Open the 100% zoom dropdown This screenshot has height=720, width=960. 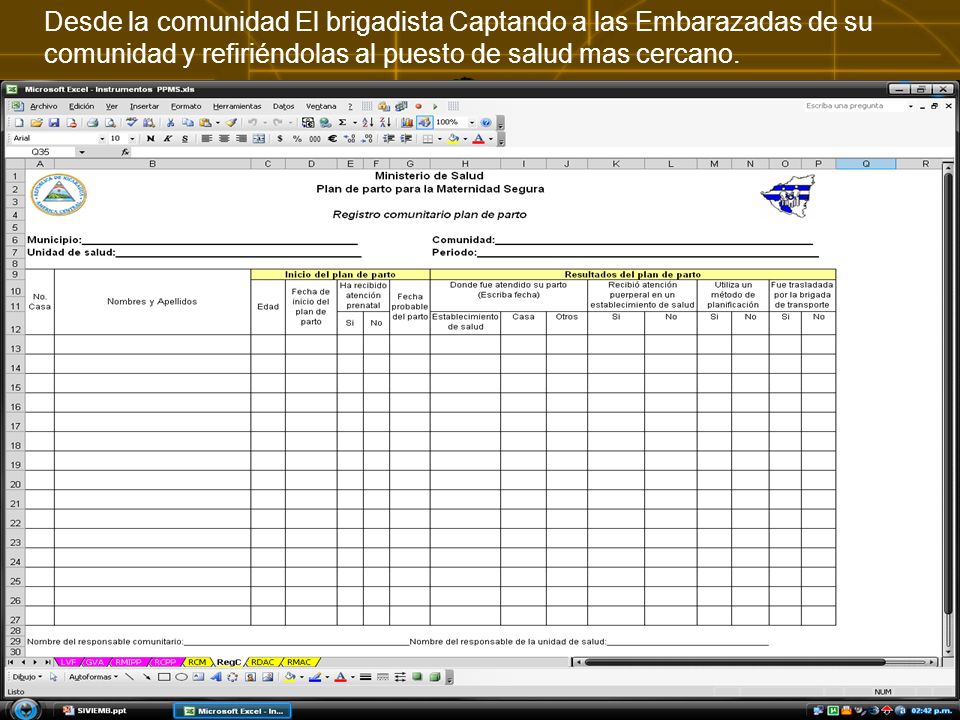[471, 122]
